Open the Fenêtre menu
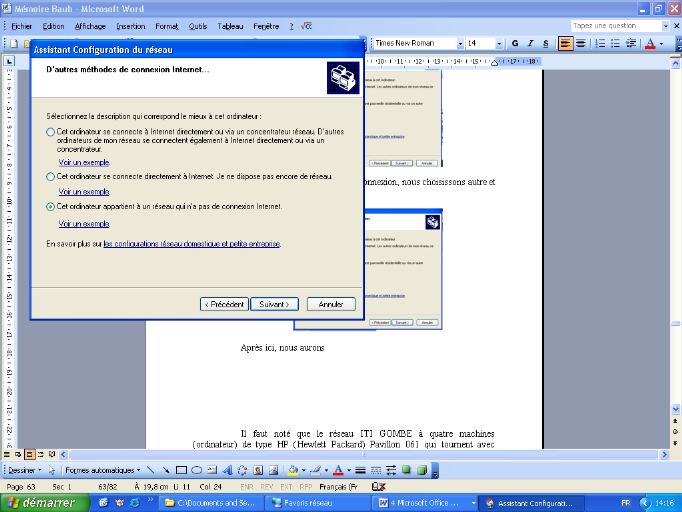Image resolution: width=682 pixels, height=512 pixels. click(x=266, y=27)
